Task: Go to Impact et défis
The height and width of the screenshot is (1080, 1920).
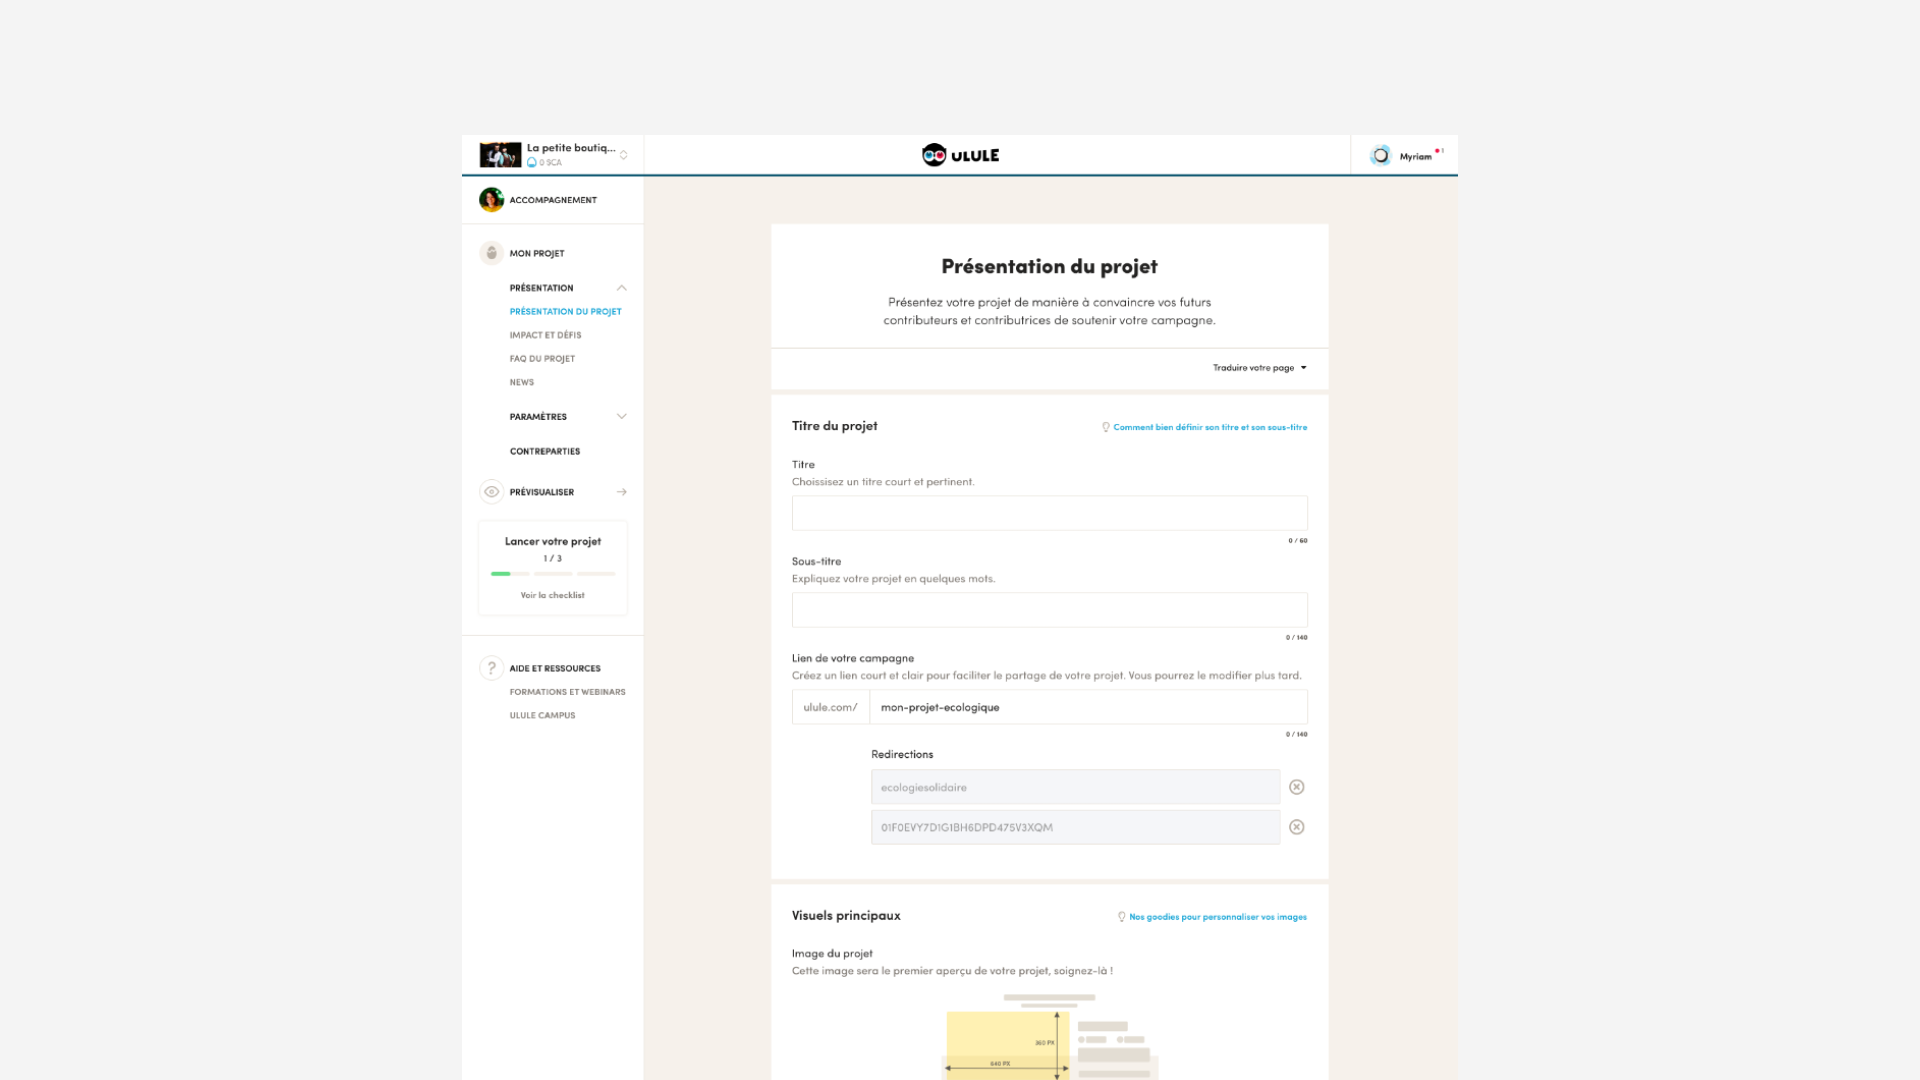Action: click(545, 335)
